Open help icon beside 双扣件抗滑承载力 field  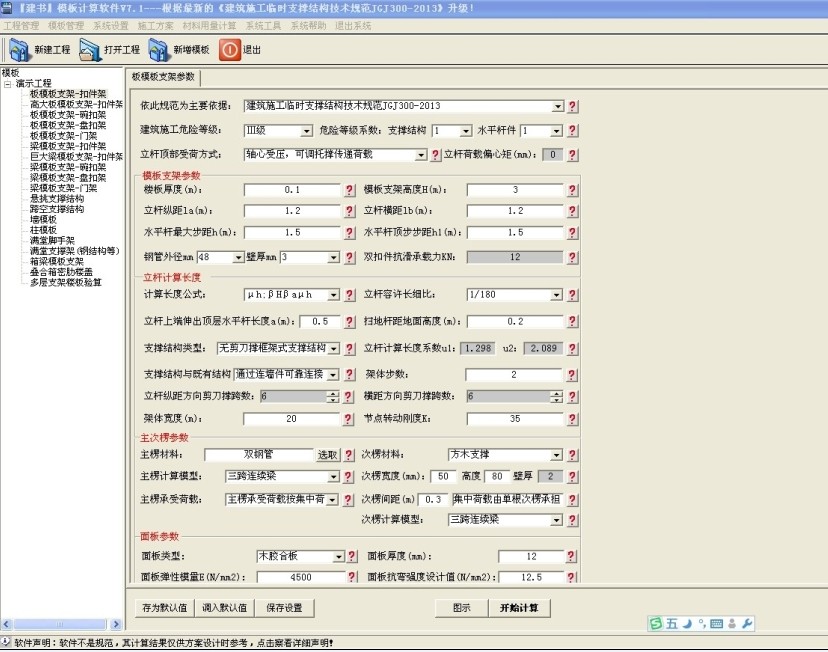[x=572, y=258]
